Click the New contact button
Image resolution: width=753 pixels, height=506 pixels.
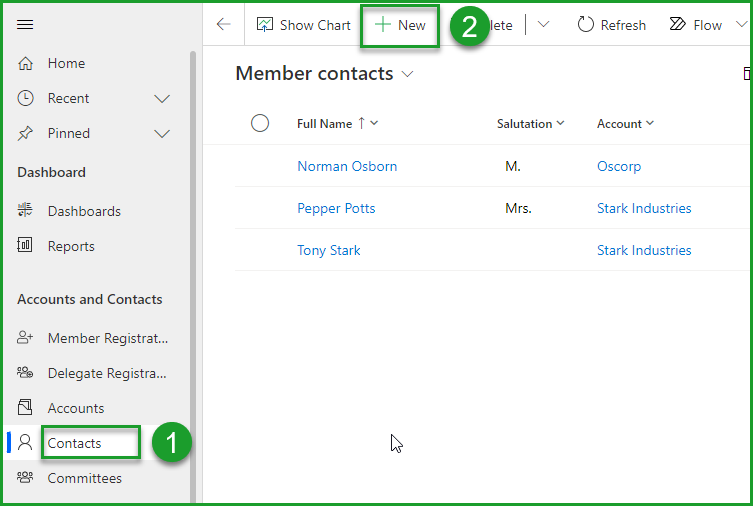[x=400, y=25]
